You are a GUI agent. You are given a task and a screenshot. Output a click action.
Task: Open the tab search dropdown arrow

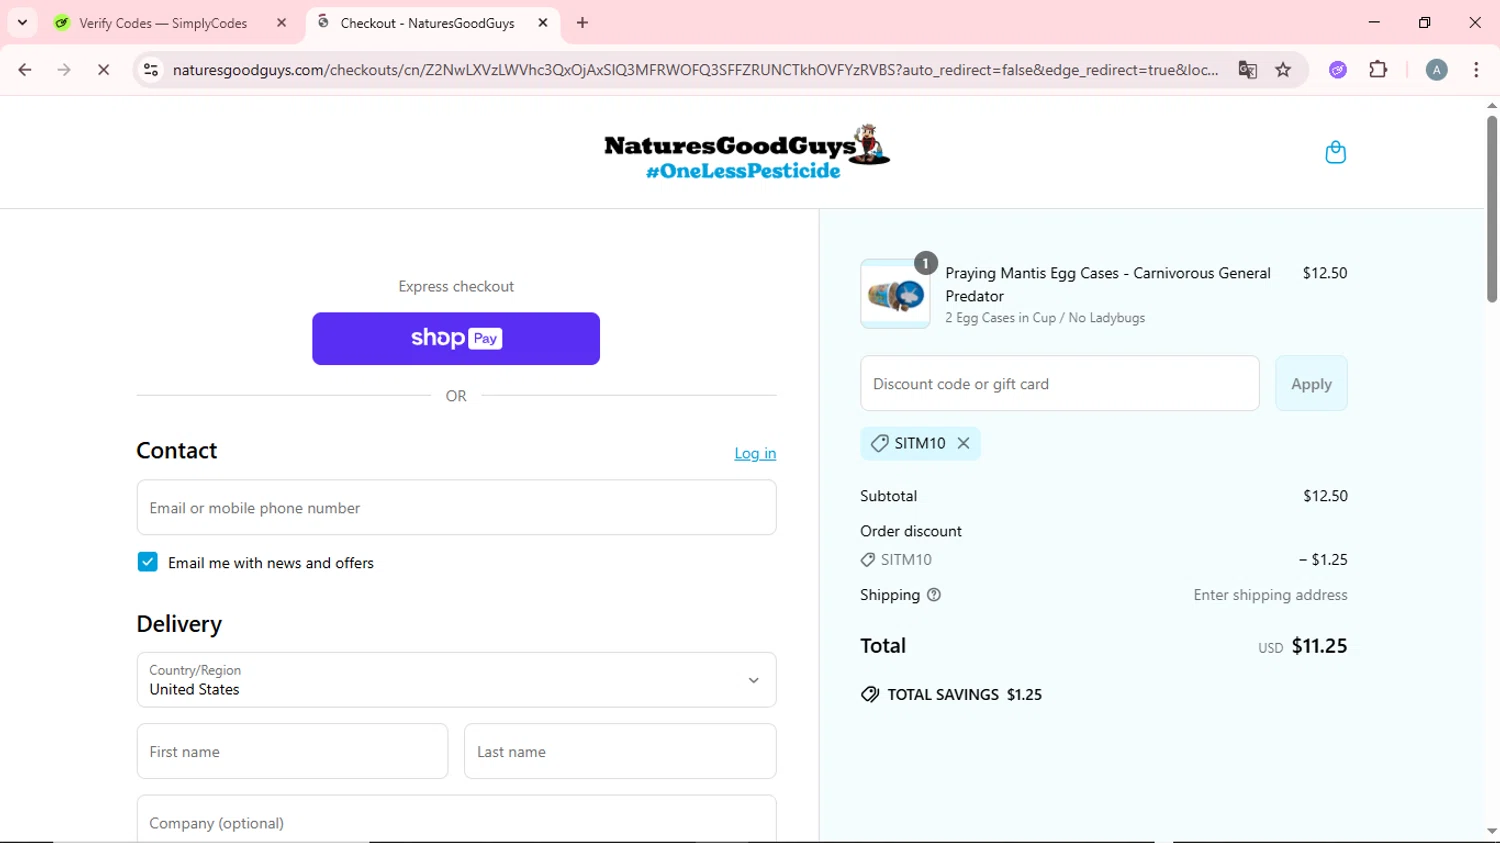pyautogui.click(x=22, y=23)
